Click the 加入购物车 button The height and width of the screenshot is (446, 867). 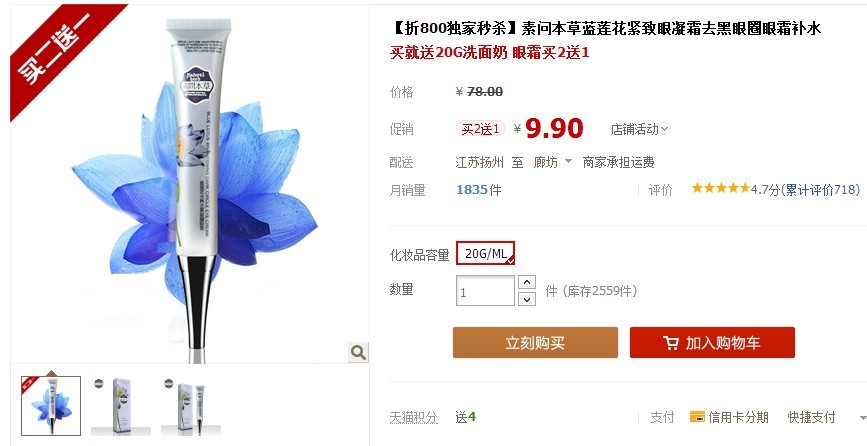[712, 343]
